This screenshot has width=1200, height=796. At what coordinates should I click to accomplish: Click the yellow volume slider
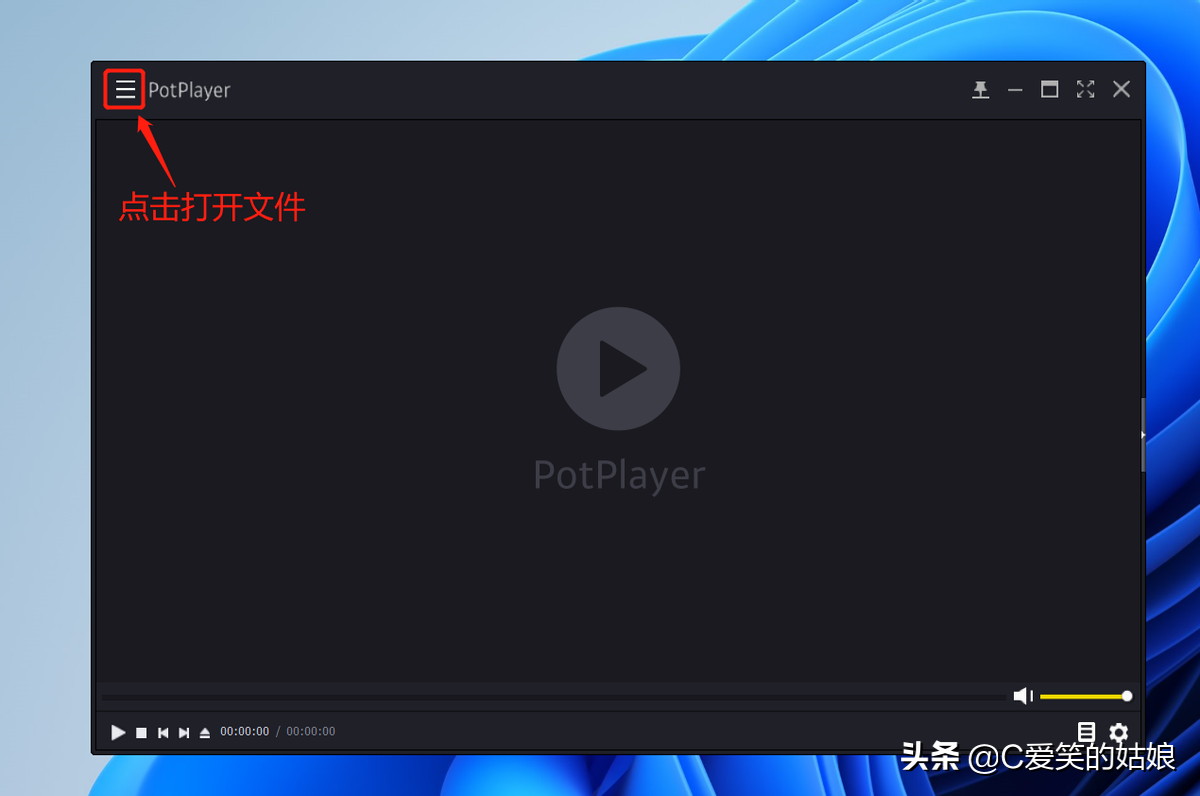1086,696
